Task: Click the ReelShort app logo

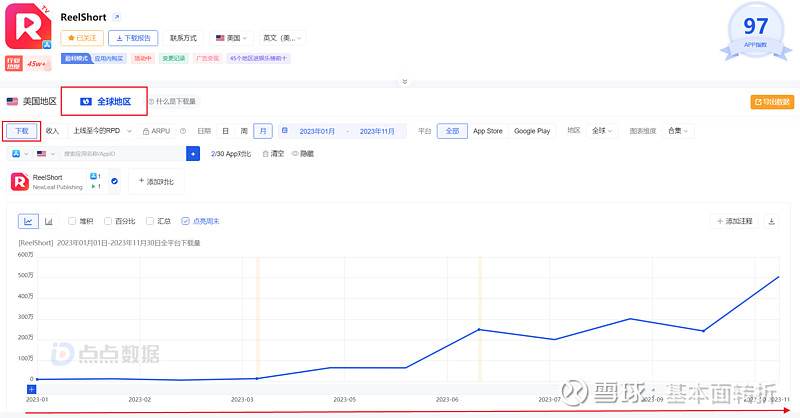Action: coord(25,28)
